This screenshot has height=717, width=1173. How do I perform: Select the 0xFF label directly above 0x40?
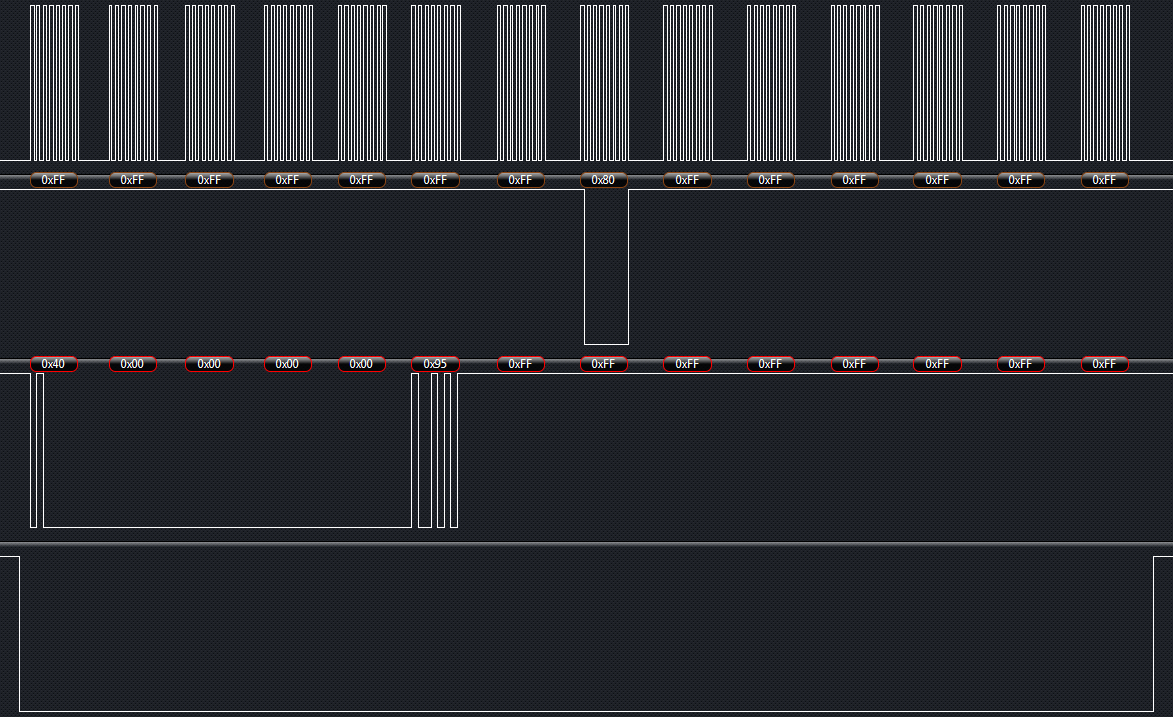(53, 180)
